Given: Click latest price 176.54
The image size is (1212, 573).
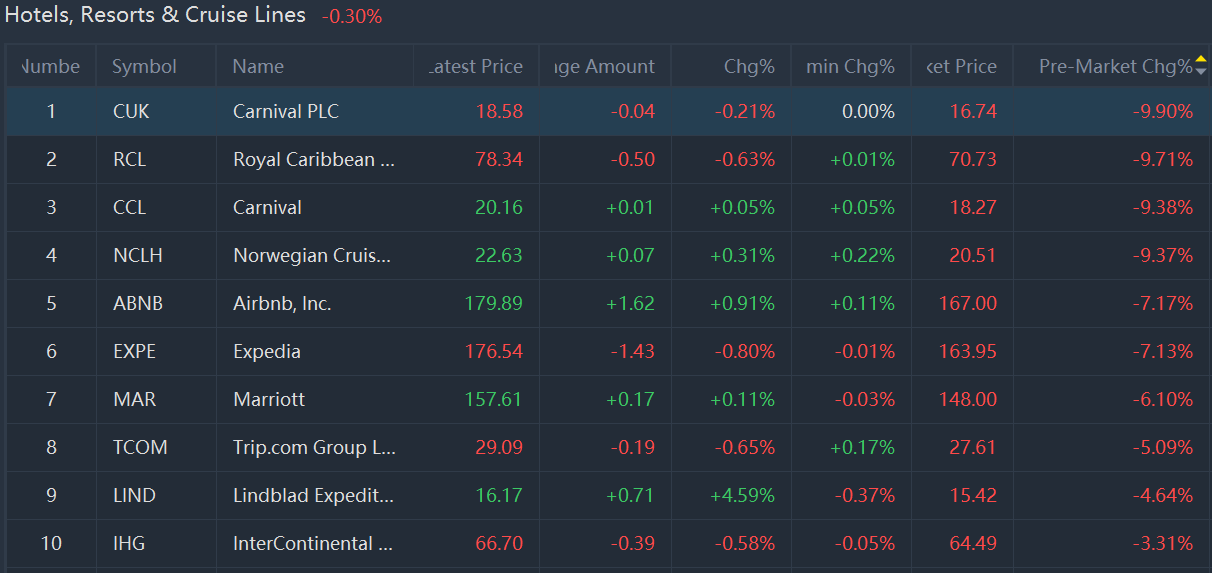Looking at the screenshot, I should 494,351.
